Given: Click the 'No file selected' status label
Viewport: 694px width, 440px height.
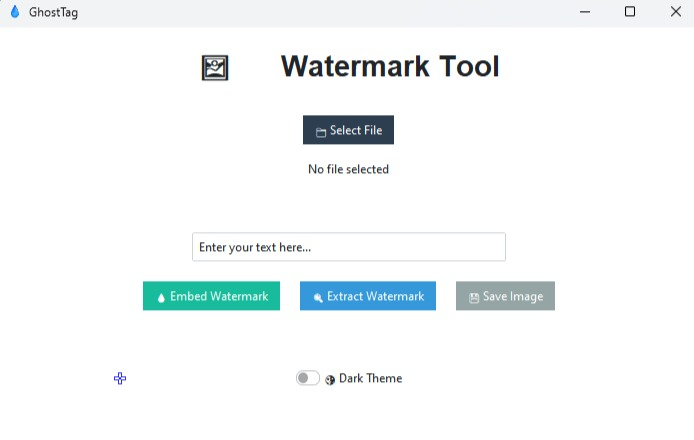Looking at the screenshot, I should pos(348,169).
